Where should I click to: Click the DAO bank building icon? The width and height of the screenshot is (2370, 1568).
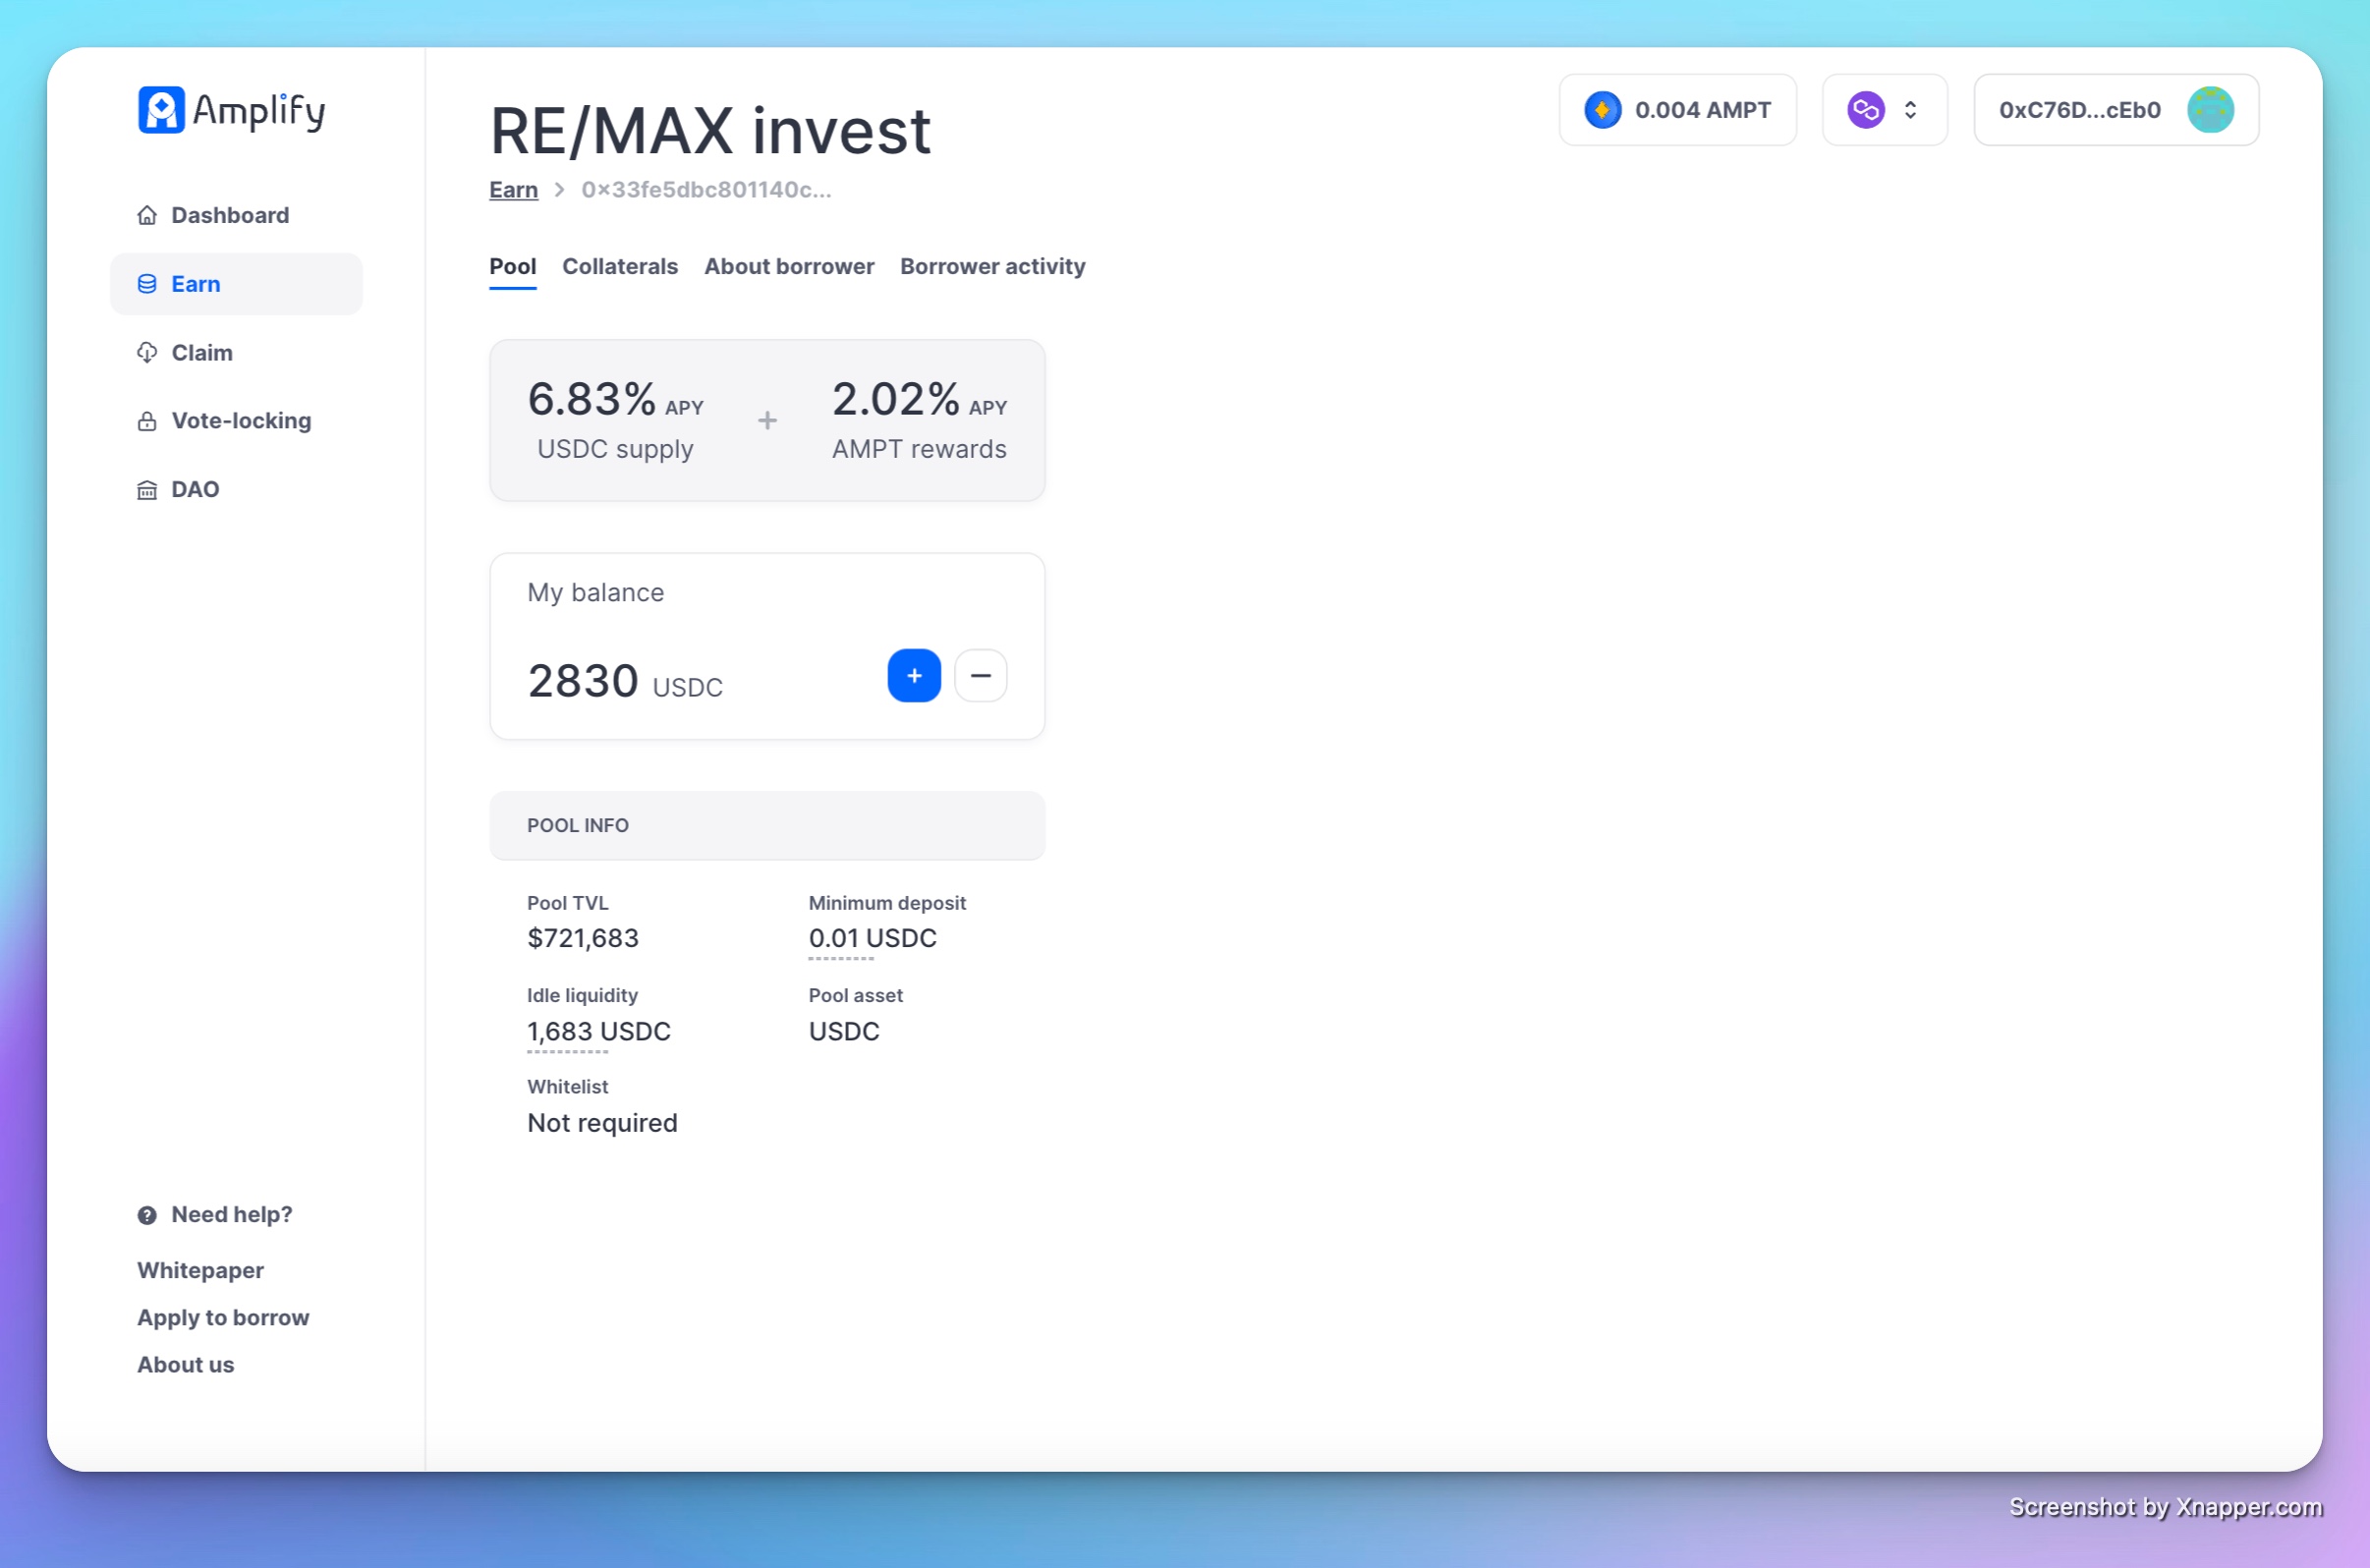pos(147,490)
